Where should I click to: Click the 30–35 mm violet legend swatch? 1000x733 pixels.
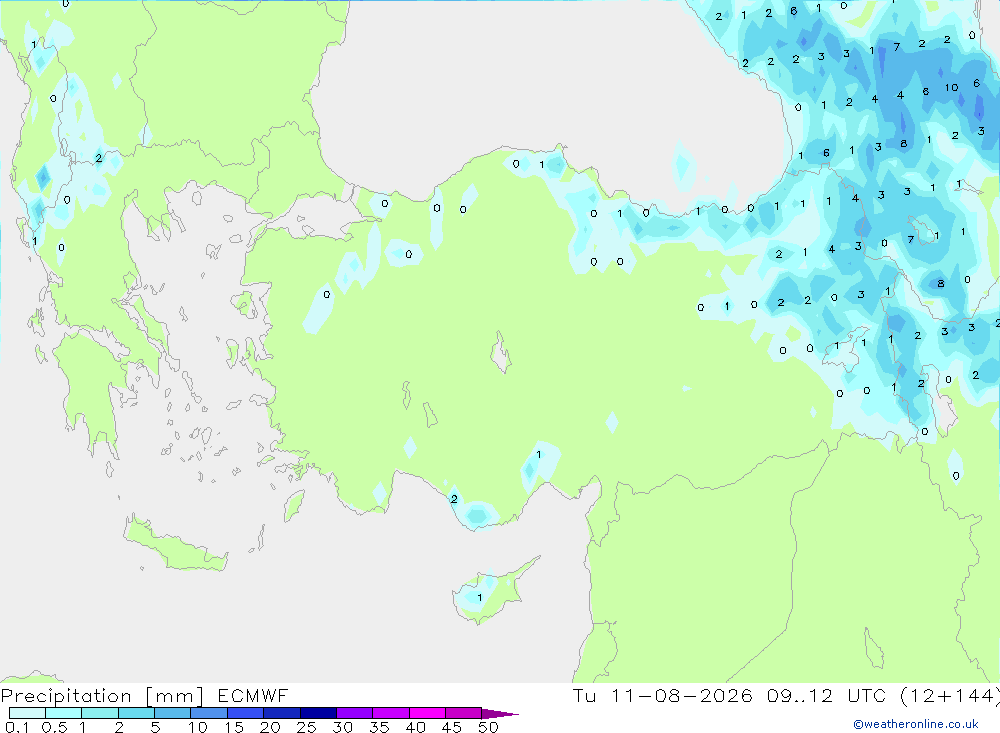click(x=354, y=713)
